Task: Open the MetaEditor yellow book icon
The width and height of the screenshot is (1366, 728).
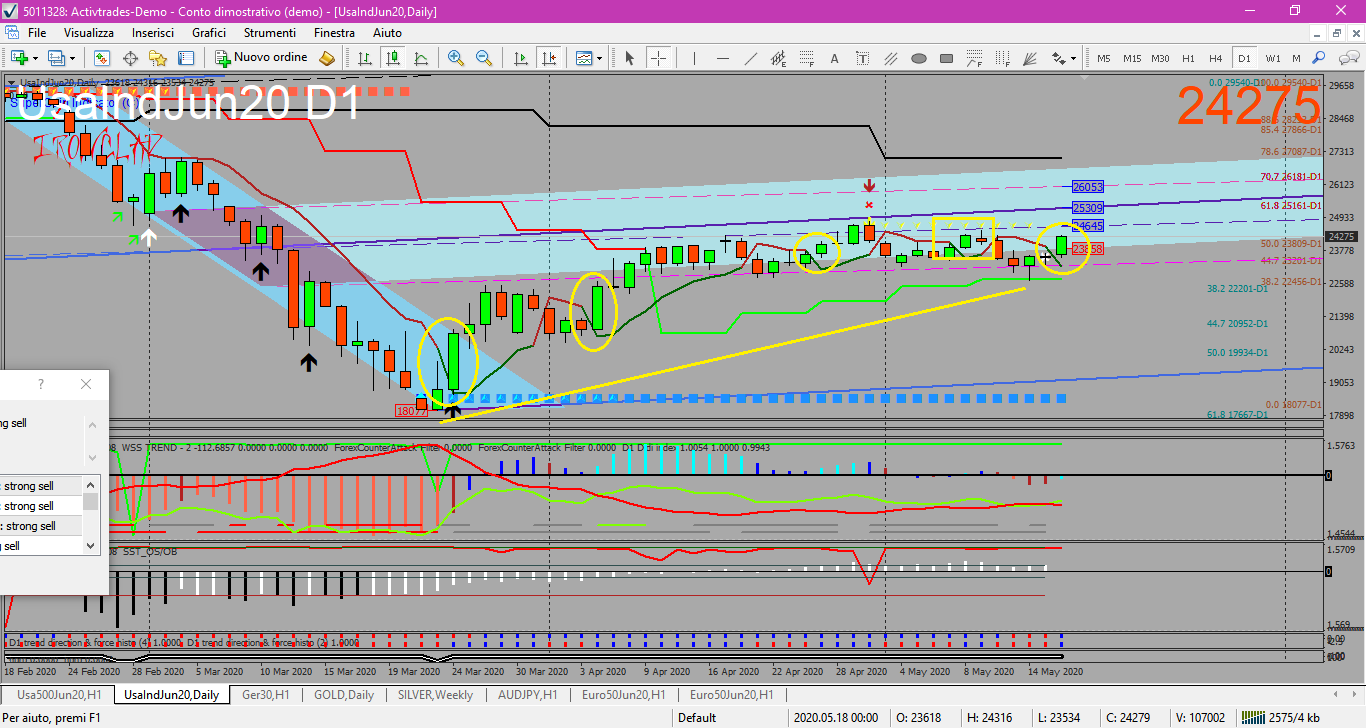Action: [327, 58]
